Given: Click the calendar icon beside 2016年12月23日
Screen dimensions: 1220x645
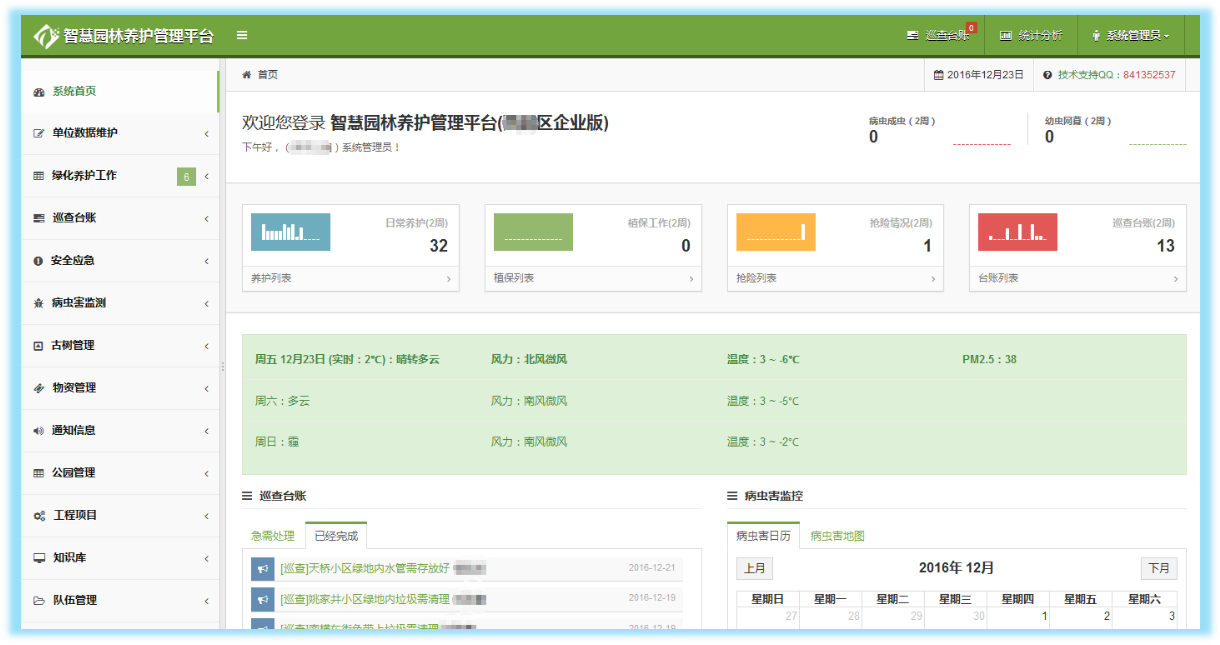Looking at the screenshot, I should pos(938,75).
